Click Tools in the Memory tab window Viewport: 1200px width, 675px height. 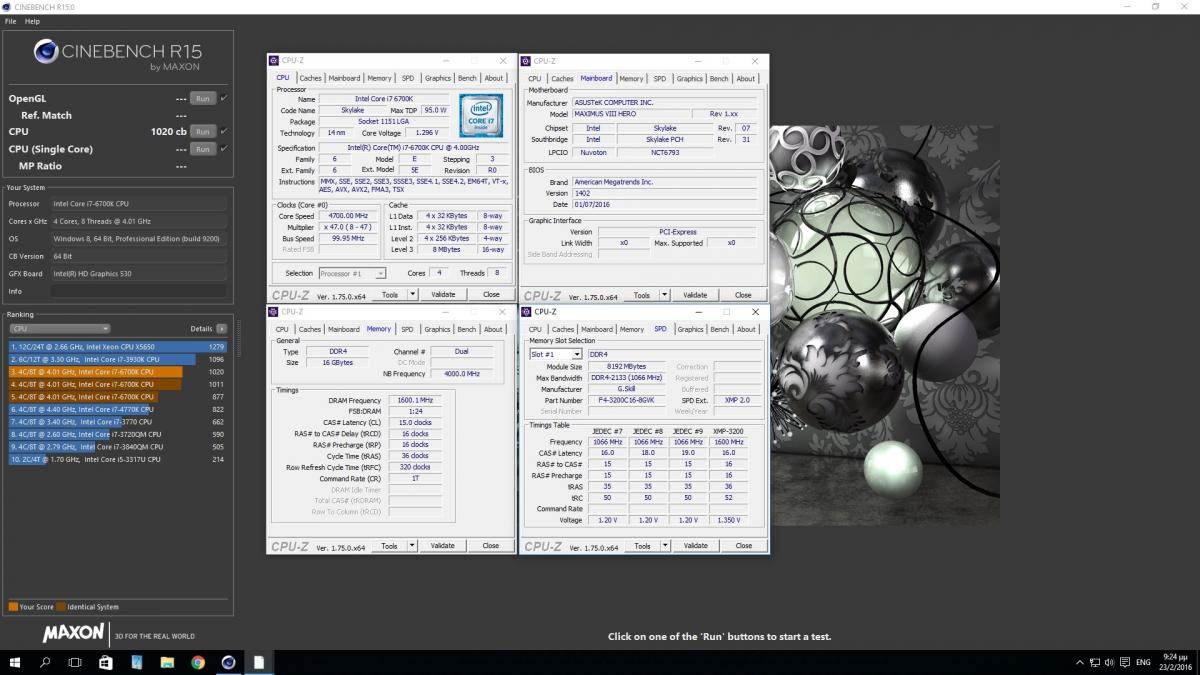[x=390, y=546]
